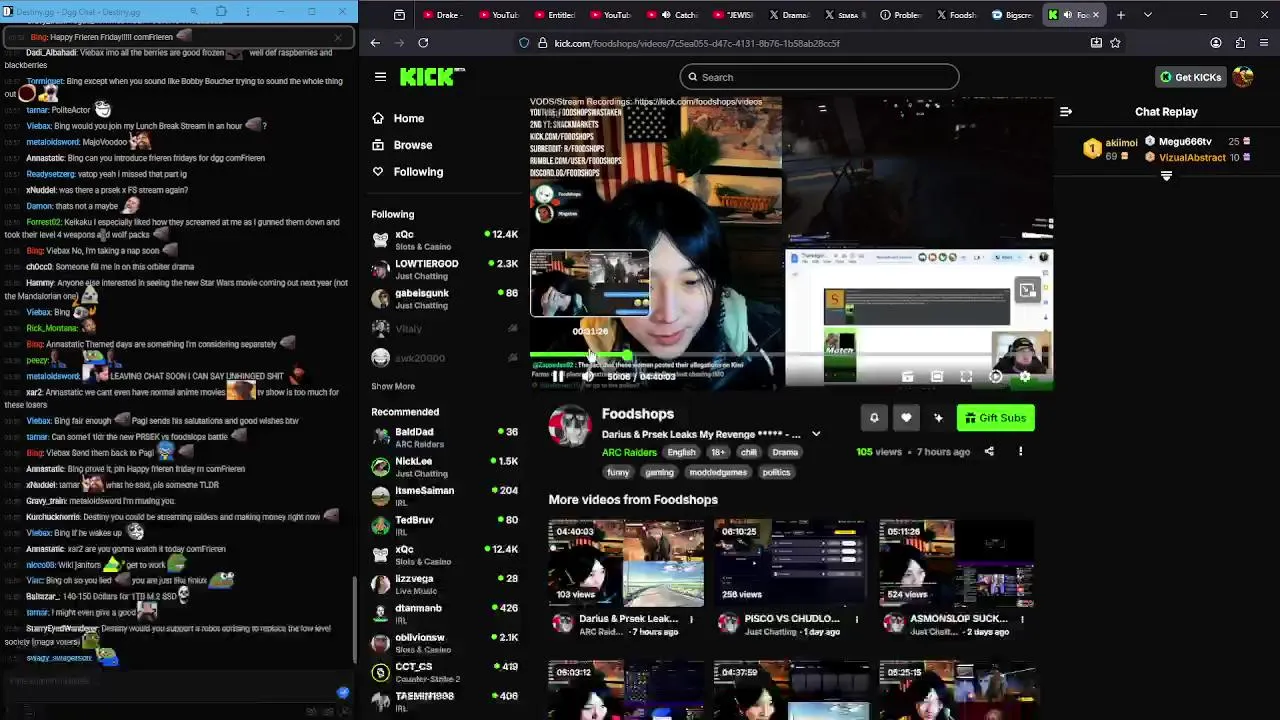Go to Home in Kick sidebar
Image resolution: width=1280 pixels, height=720 pixels.
pos(408,118)
